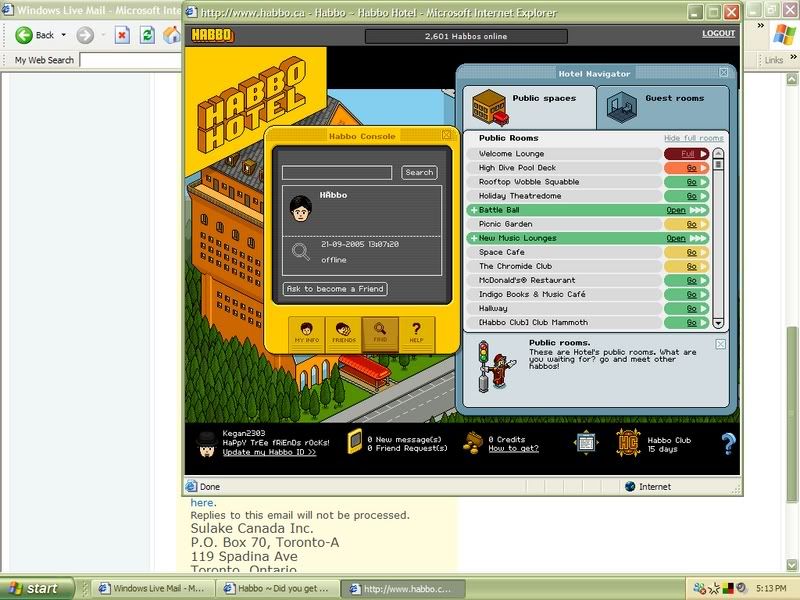This screenshot has height=600, width=800.
Task: Expand the New Music Lounges group
Action: [x=473, y=239]
